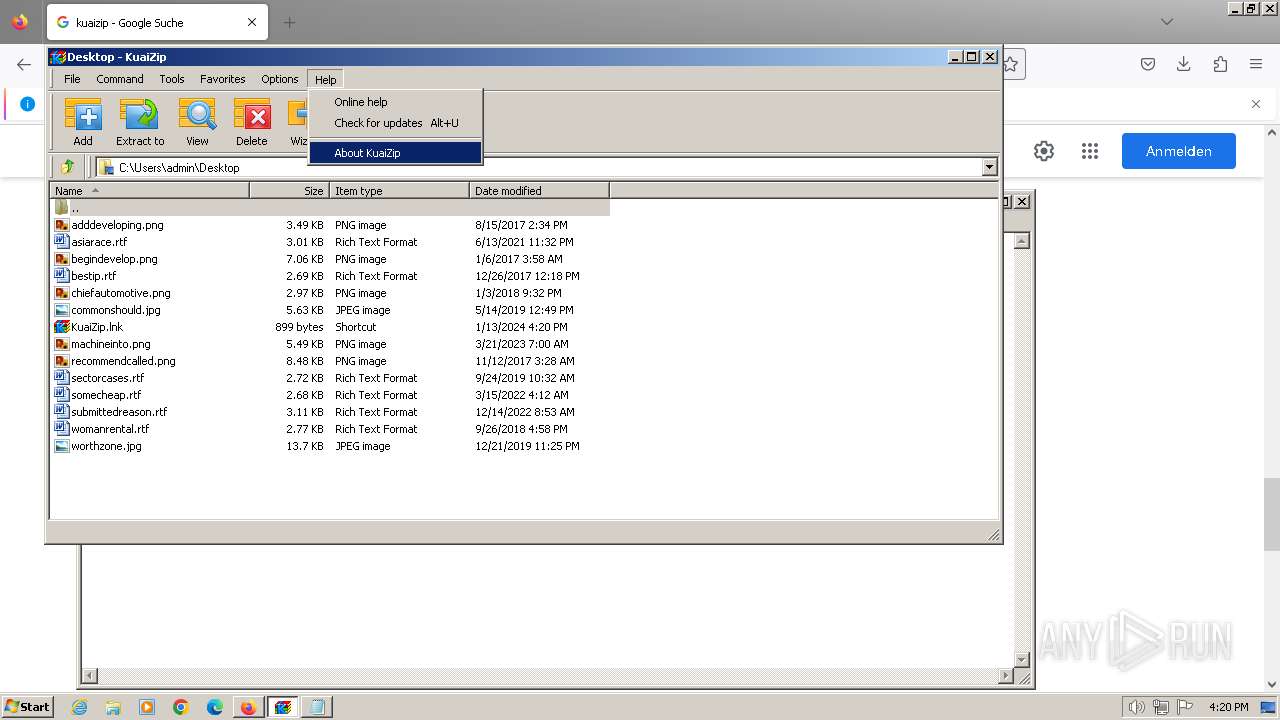Click Firefox back arrow button
This screenshot has height=720, width=1280.
coord(24,64)
